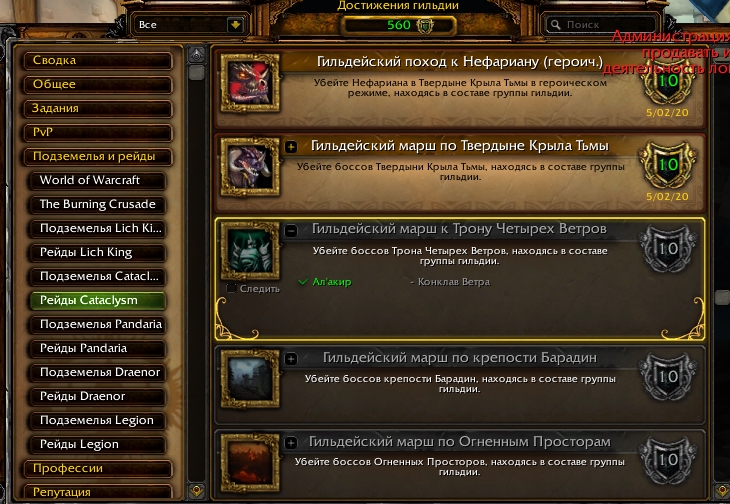Collapse the Трон Четырех Ветров achievement with minus
Screen dimensions: 730x504
(291, 230)
